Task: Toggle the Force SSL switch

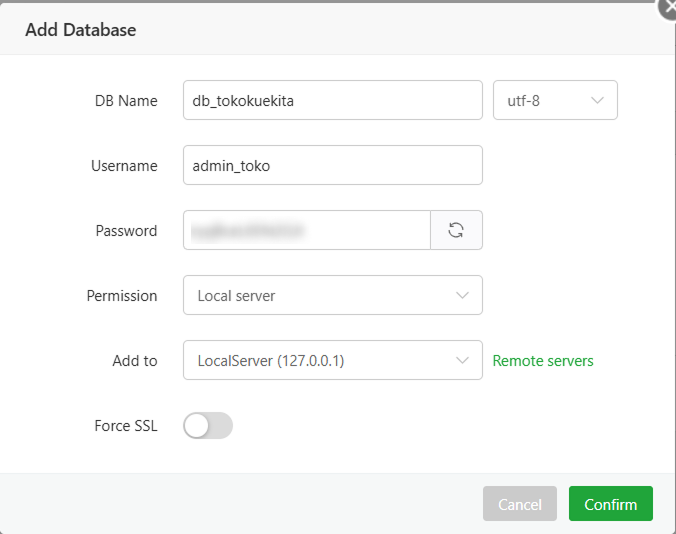Action: (x=208, y=425)
